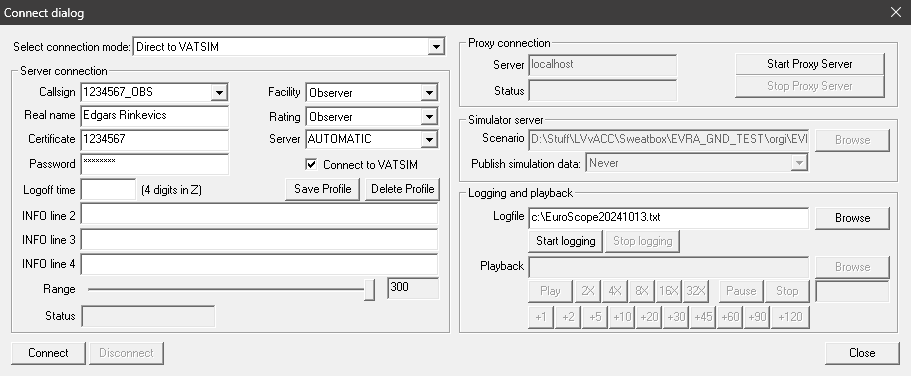This screenshot has height=376, width=911.
Task: Click the Play playback button
Action: 550,291
